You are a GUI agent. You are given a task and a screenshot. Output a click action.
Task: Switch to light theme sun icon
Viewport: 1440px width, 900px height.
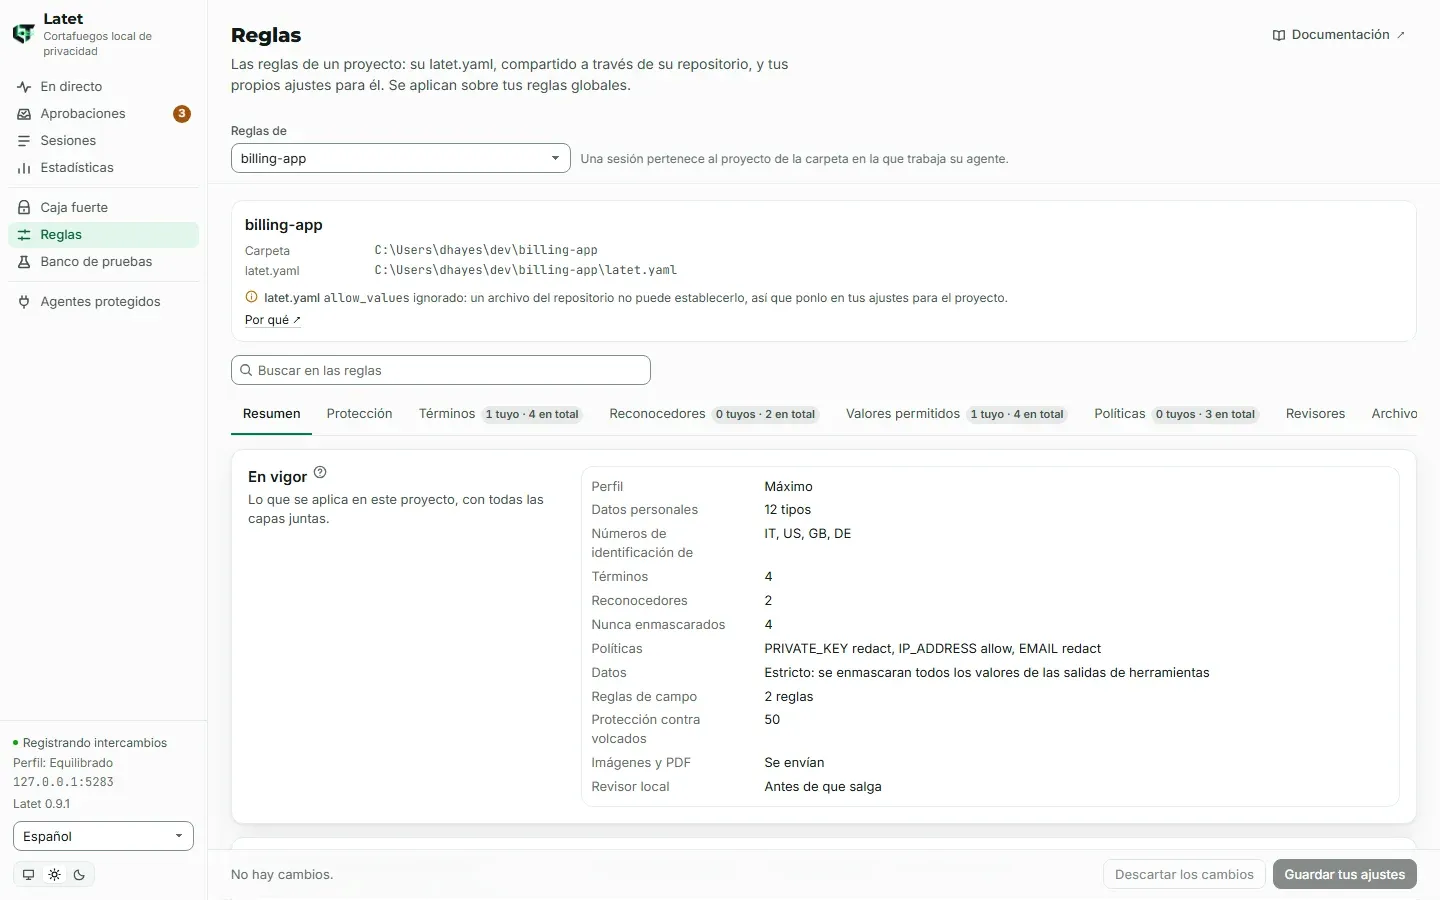click(54, 875)
